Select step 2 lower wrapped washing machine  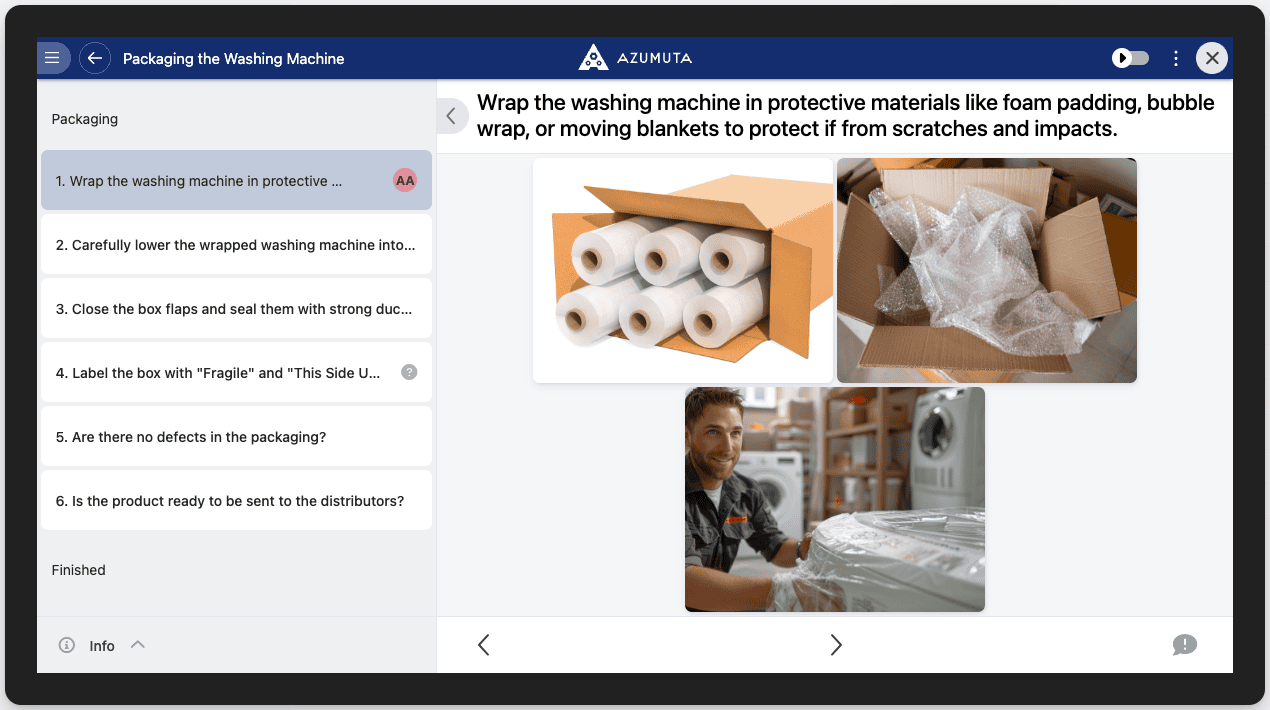pos(236,245)
